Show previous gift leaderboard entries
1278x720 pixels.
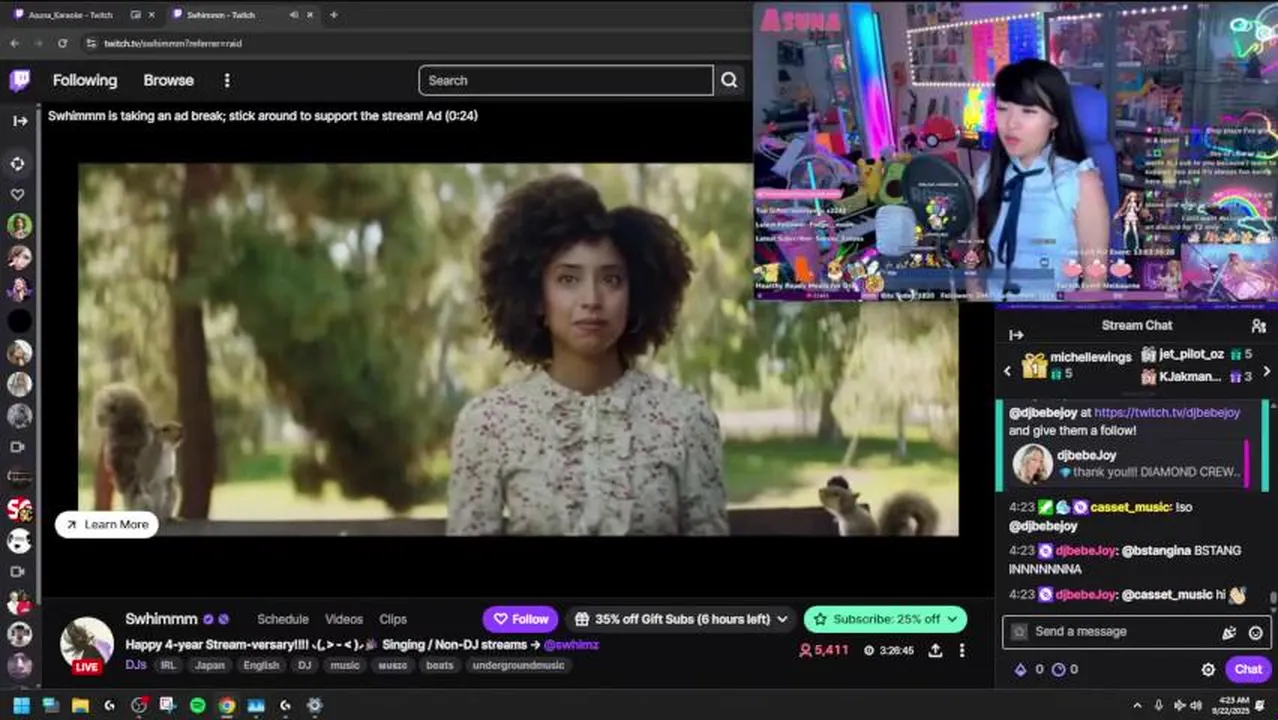pos(1007,371)
